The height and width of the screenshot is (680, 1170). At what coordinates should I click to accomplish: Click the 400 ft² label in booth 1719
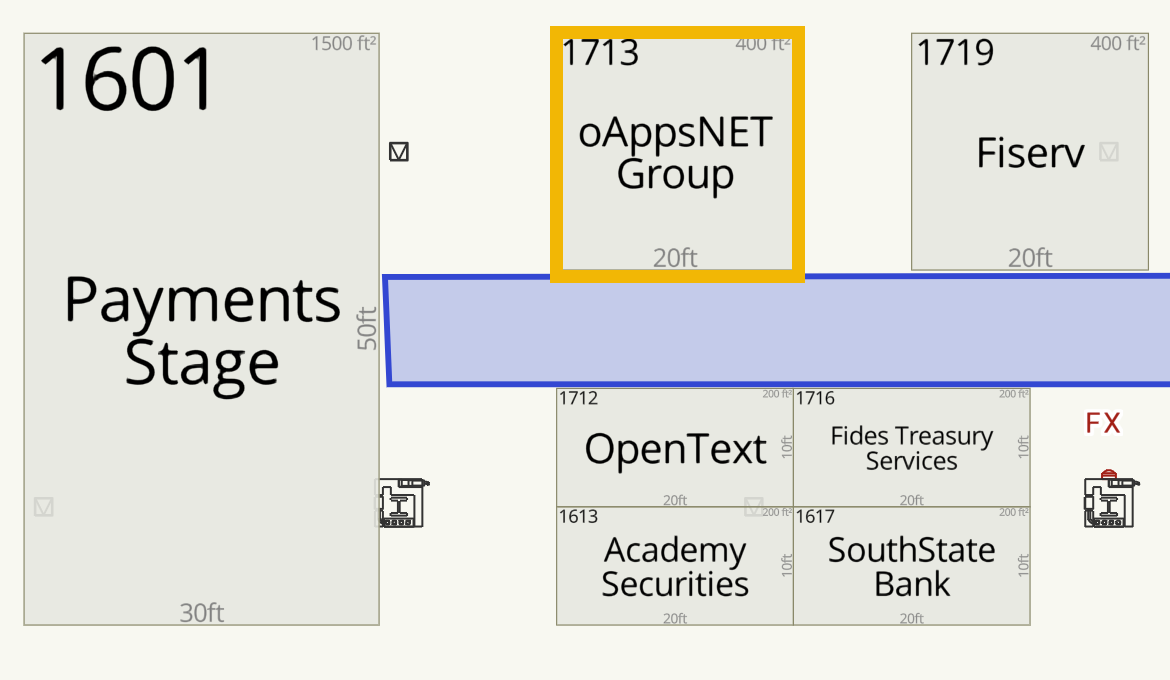click(1118, 44)
